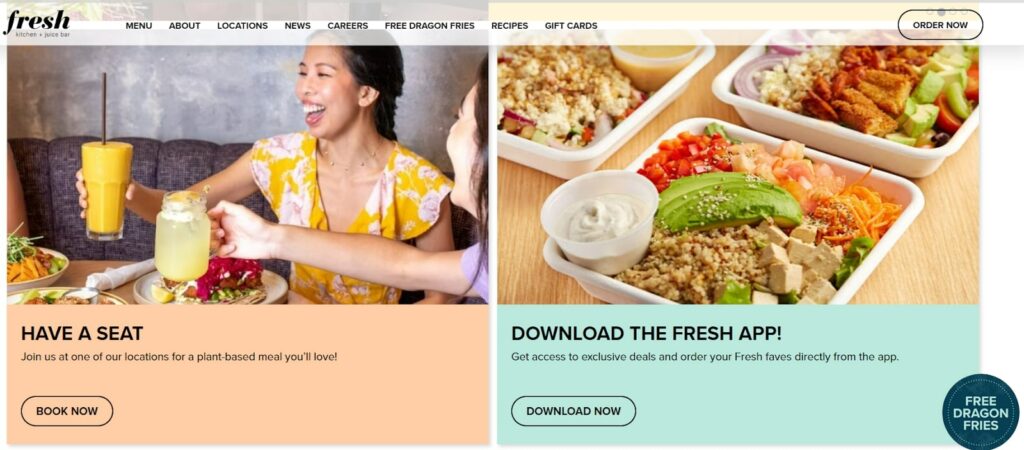The height and width of the screenshot is (450, 1024).
Task: Open FREE DRAGON FRIES in the navigation bar
Action: click(x=430, y=25)
